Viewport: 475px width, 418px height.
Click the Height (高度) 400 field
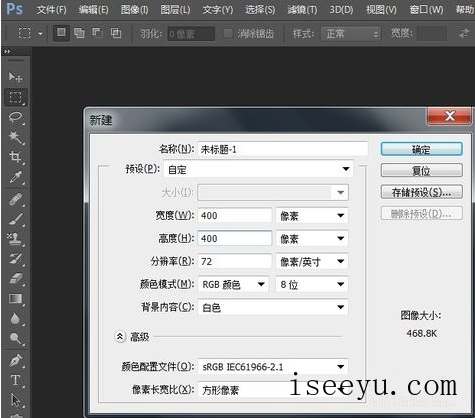click(x=235, y=239)
